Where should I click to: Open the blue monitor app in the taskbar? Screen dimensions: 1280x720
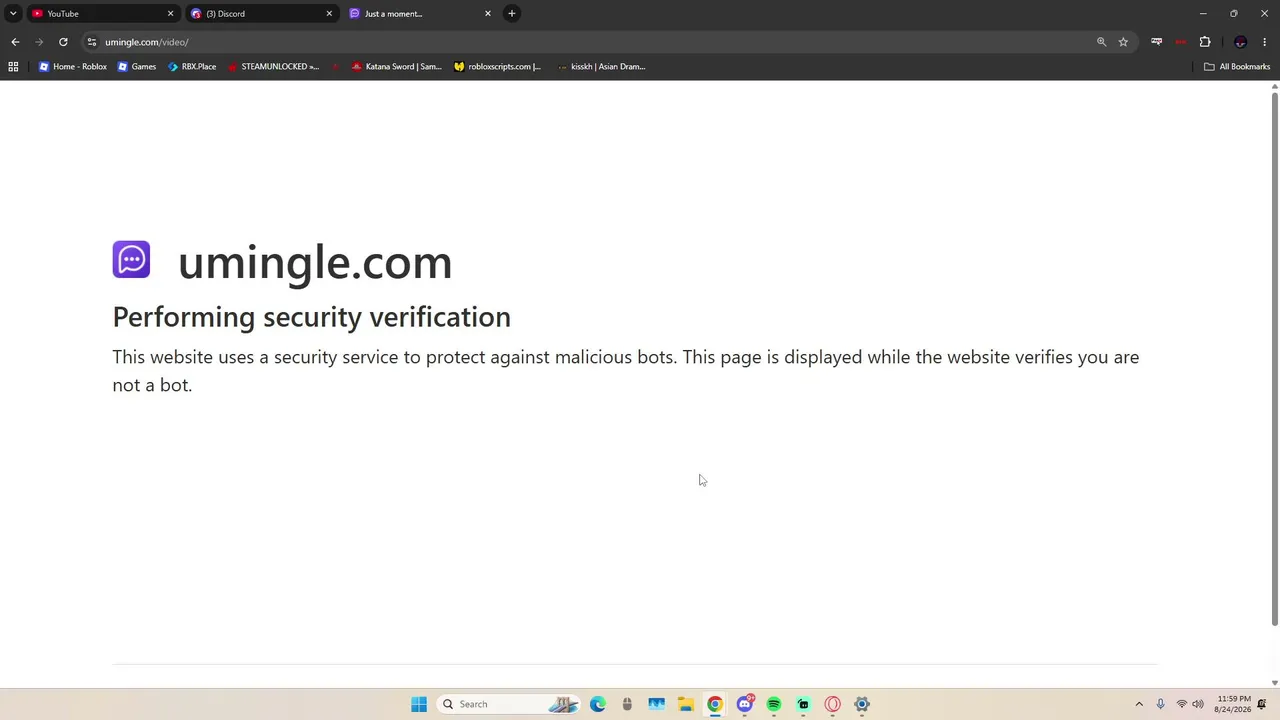coord(656,704)
